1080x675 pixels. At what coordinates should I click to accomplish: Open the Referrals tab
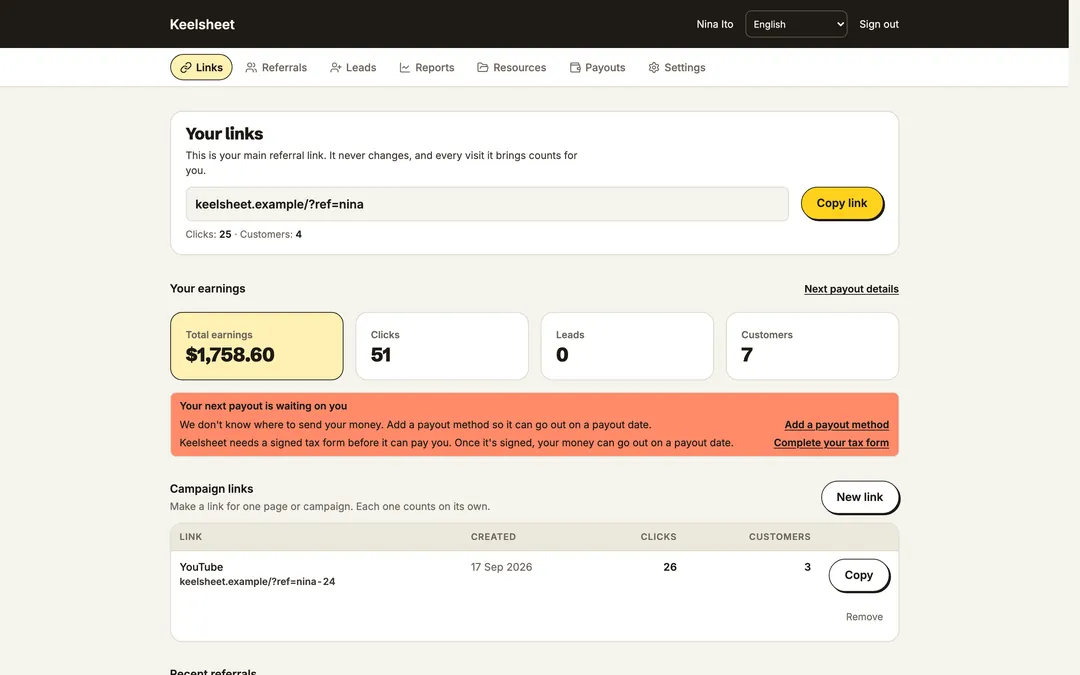coord(276,68)
